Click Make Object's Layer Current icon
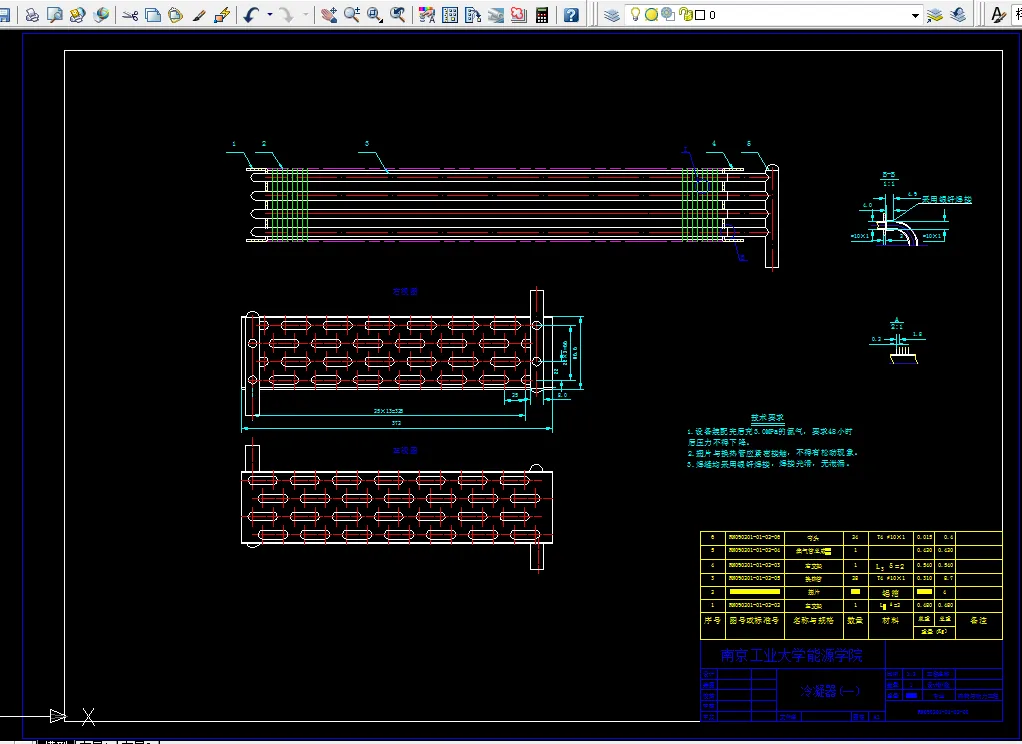Screen dimensions: 1022x744 click(935, 14)
